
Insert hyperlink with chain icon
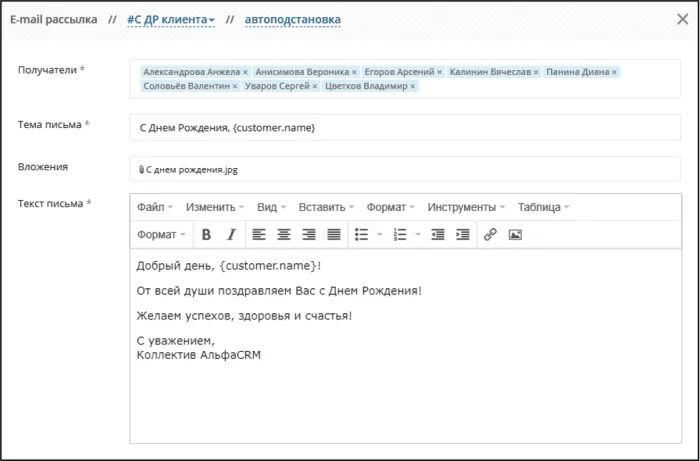(x=490, y=234)
